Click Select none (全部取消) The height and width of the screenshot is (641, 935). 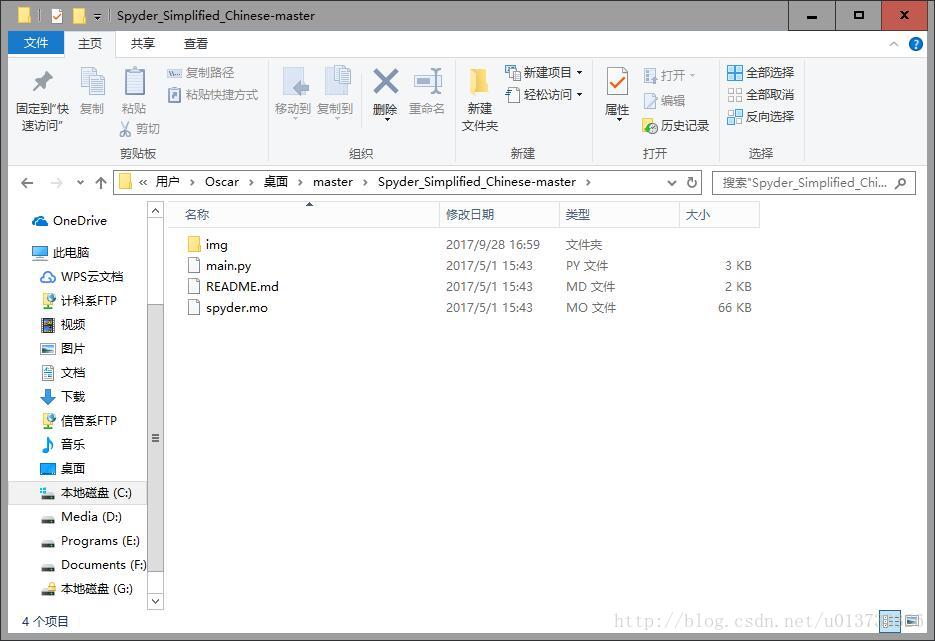click(x=761, y=95)
